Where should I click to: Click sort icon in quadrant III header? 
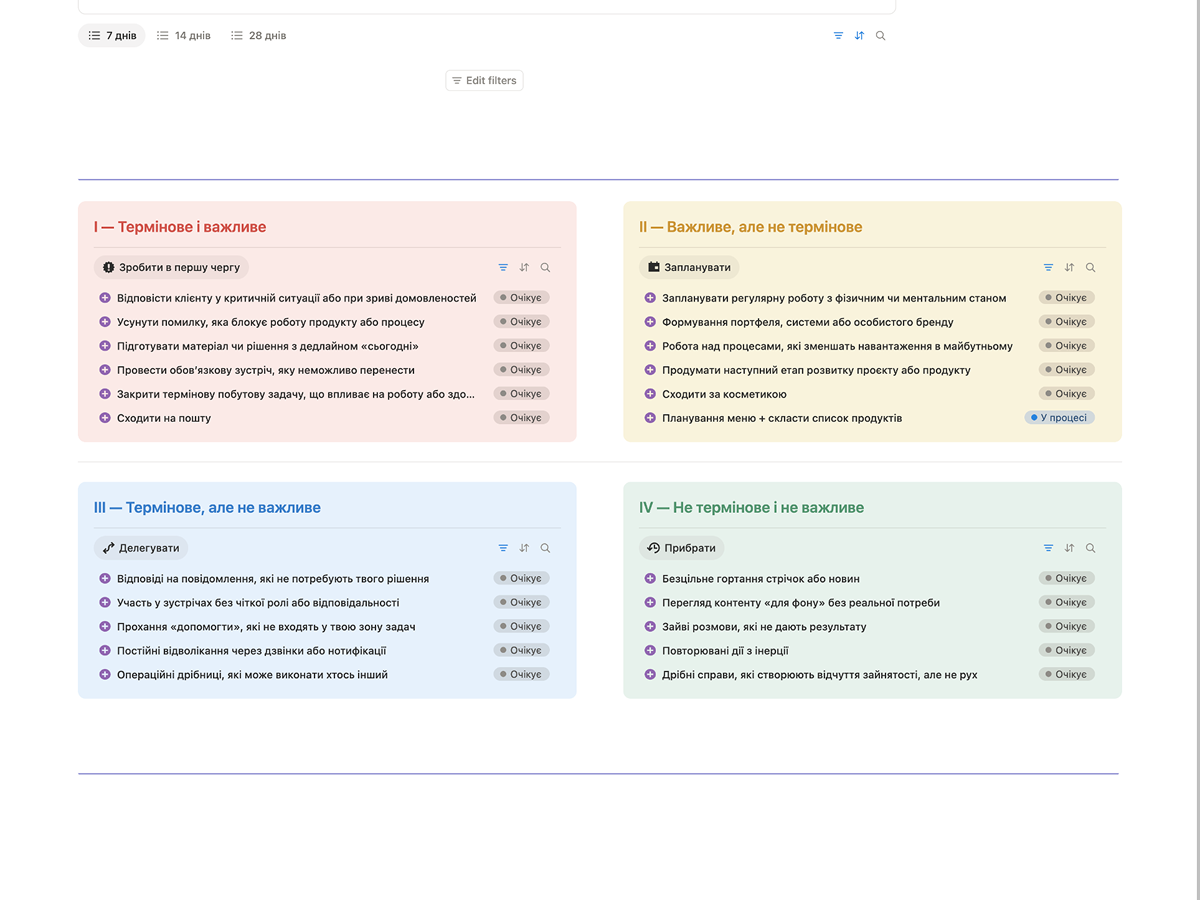(x=524, y=548)
